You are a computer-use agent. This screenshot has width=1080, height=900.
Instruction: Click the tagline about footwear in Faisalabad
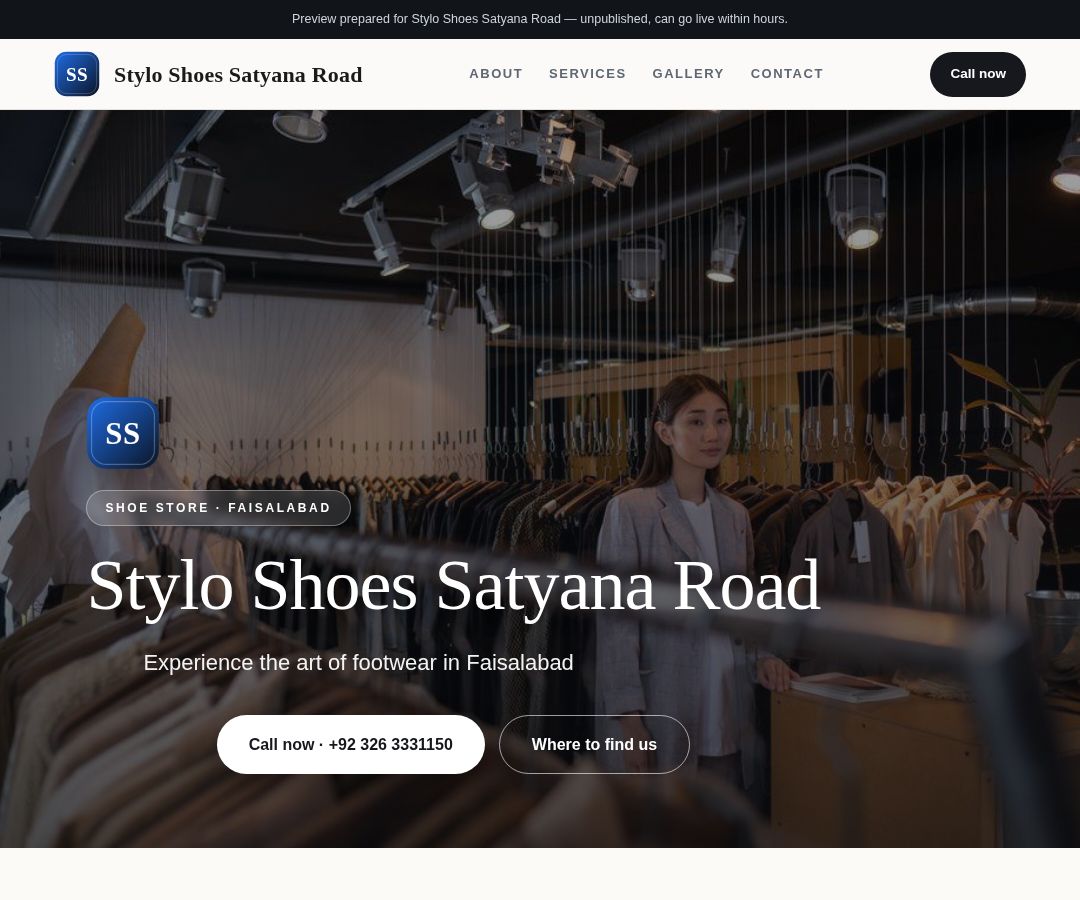358,662
